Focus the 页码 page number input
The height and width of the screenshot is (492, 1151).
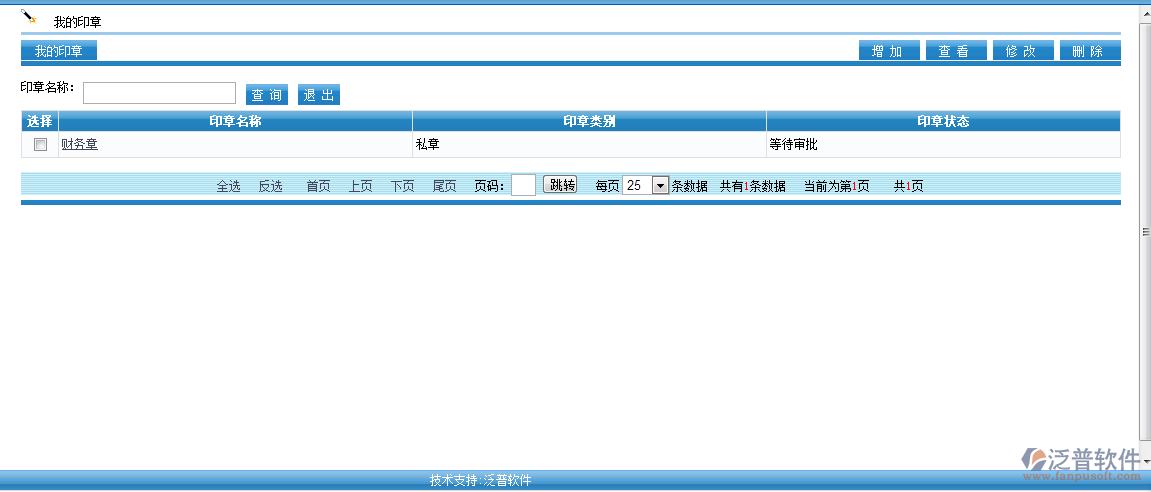(x=523, y=185)
